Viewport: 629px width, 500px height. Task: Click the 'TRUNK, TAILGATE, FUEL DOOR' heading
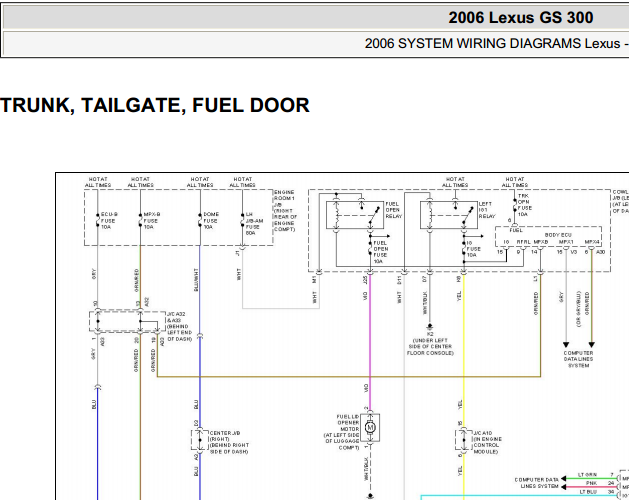coord(155,105)
